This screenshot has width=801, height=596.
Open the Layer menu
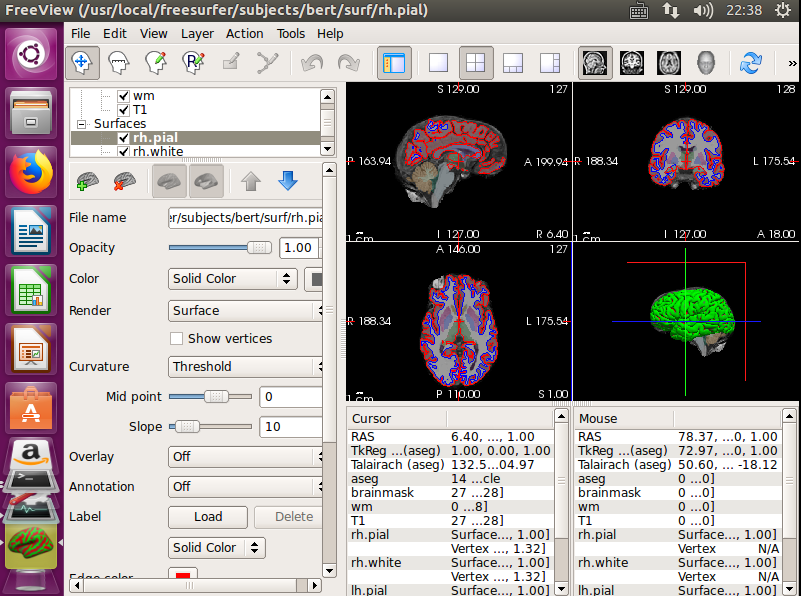(x=197, y=34)
